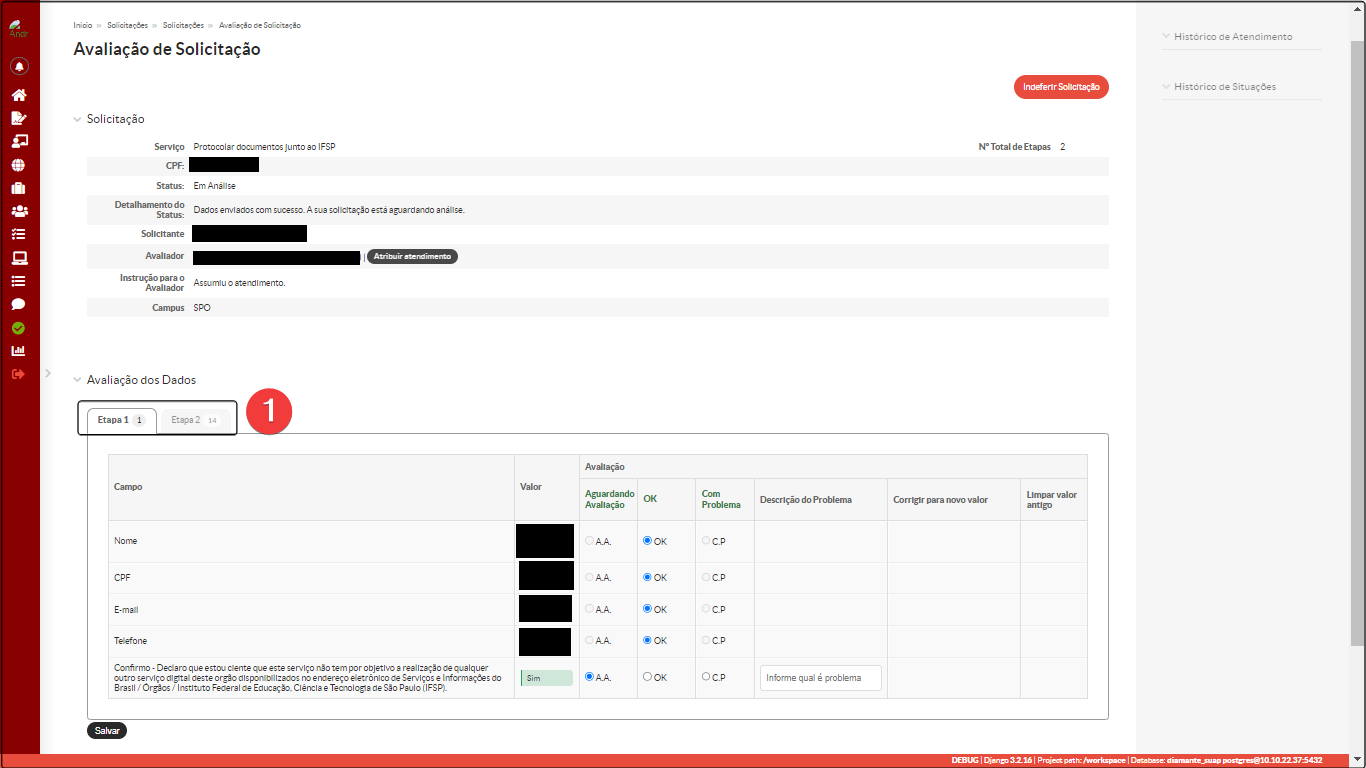Switch to Etapa 1 tab
This screenshot has height=768, width=1366.
(x=121, y=420)
